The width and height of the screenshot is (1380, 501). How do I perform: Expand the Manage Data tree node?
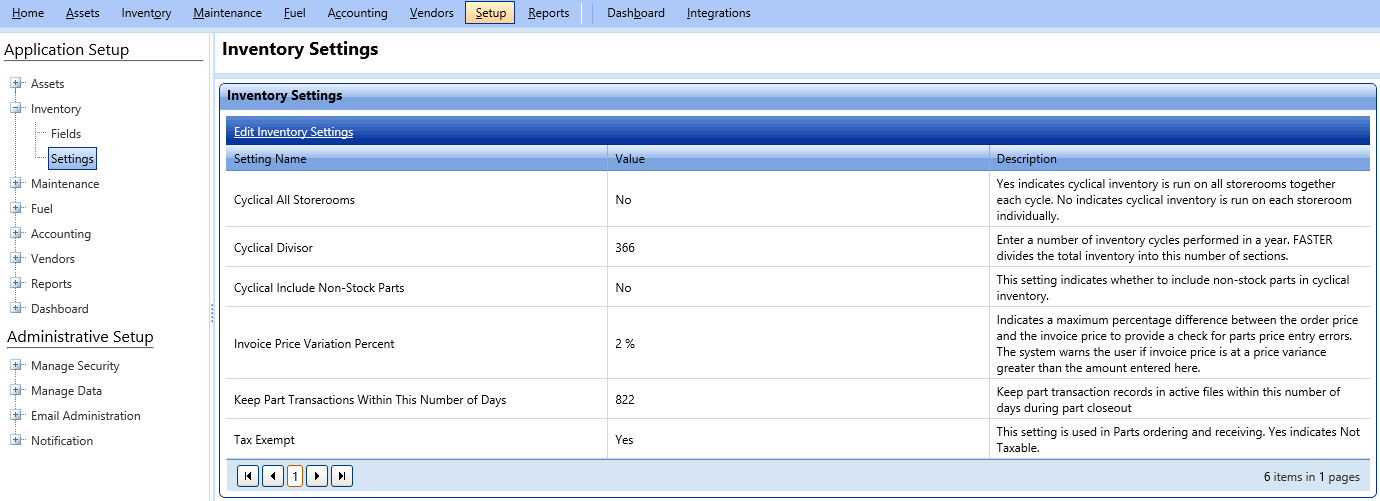click(16, 391)
